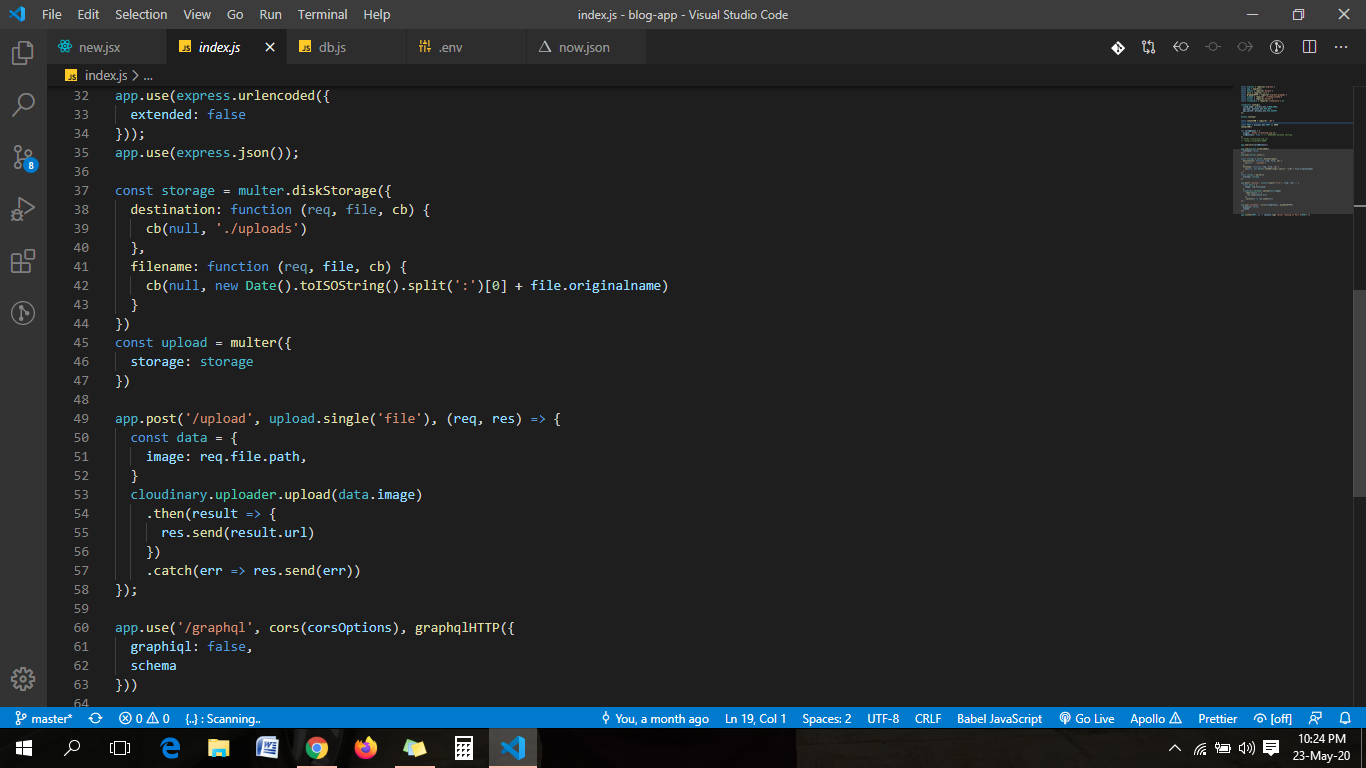Screen dimensions: 1366x768
Task: Click the 'You, a month ago' blame entry
Action: [655, 718]
